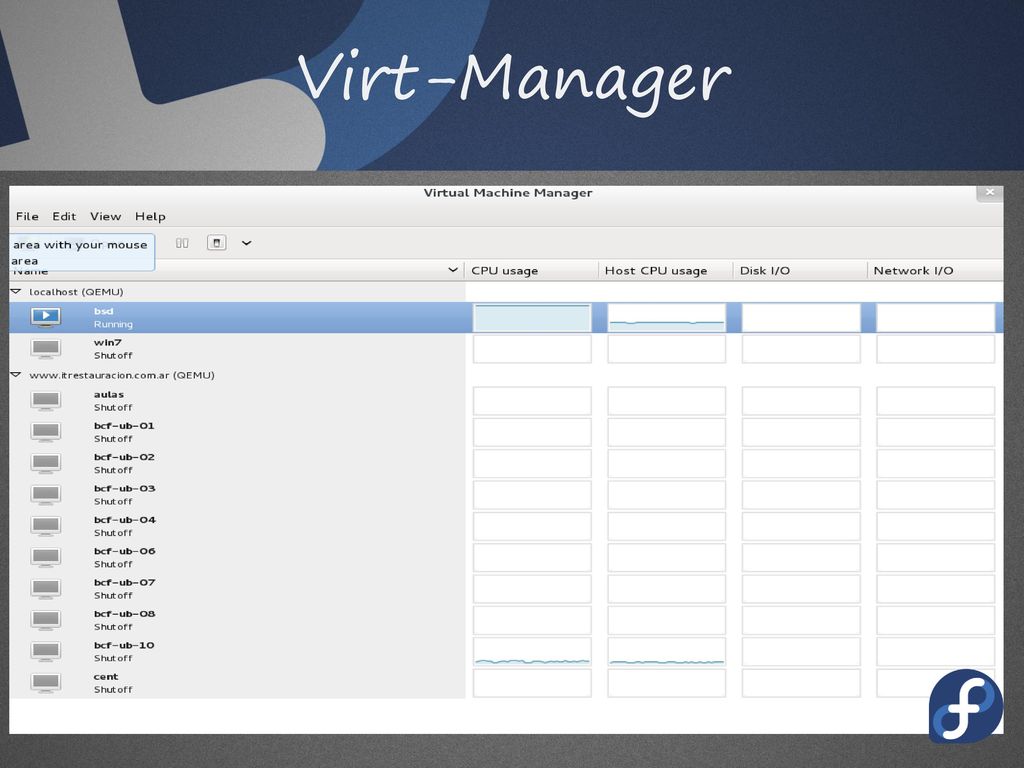Click the bcf-ub-01 VM monitor icon
This screenshot has height=768, width=1024.
[x=46, y=432]
